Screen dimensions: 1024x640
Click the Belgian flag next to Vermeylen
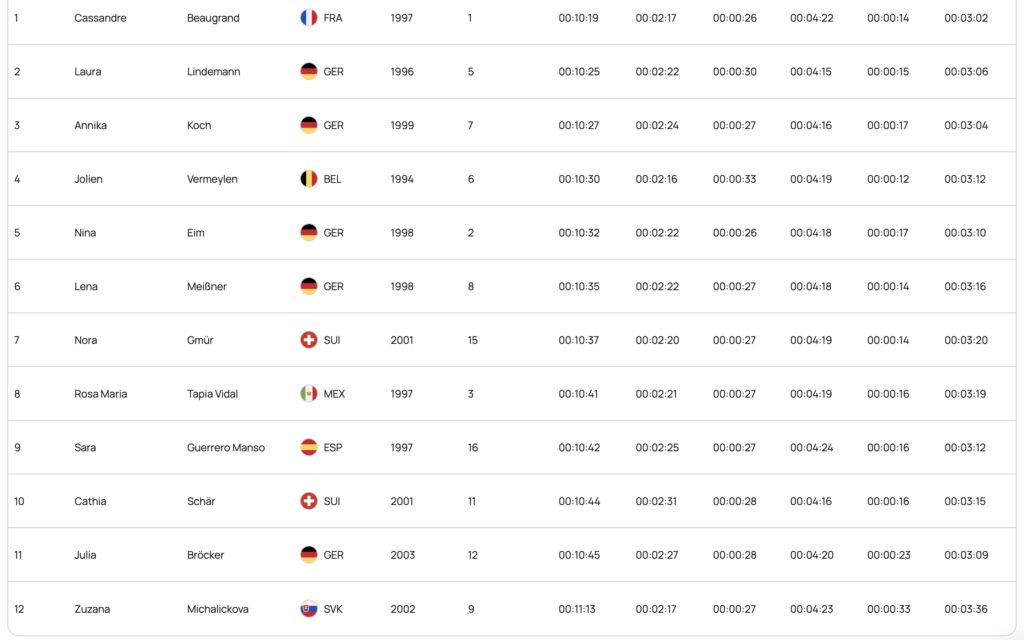tap(309, 179)
